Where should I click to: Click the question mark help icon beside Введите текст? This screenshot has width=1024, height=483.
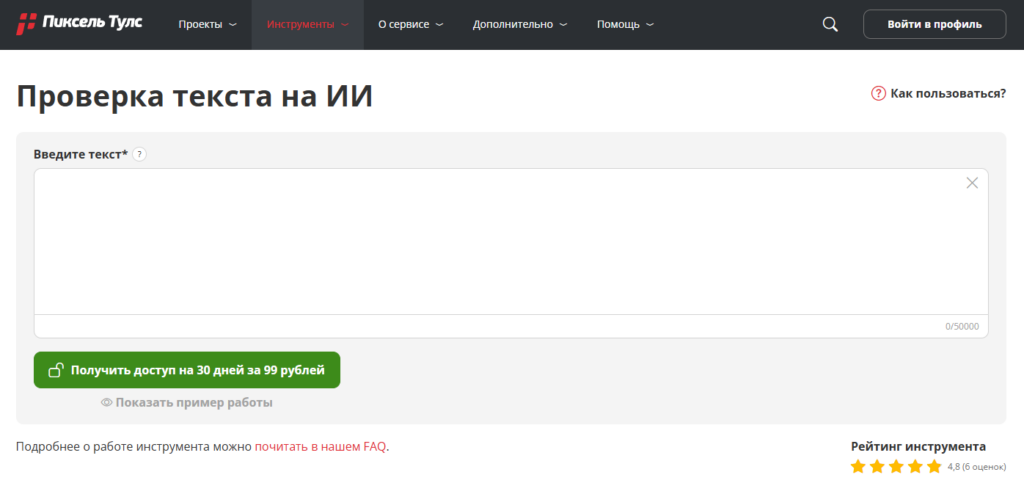[139, 155]
